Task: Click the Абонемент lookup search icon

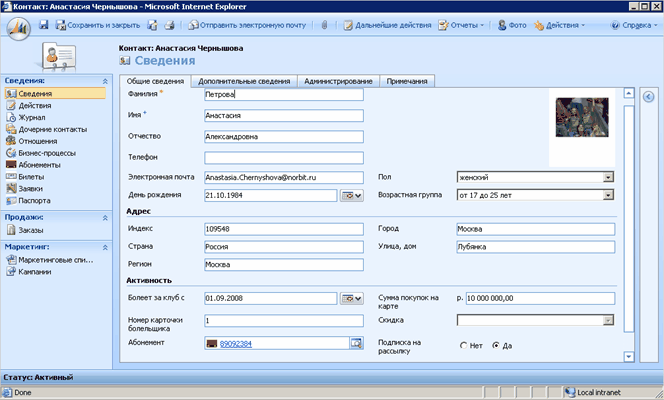Action: coord(356,343)
